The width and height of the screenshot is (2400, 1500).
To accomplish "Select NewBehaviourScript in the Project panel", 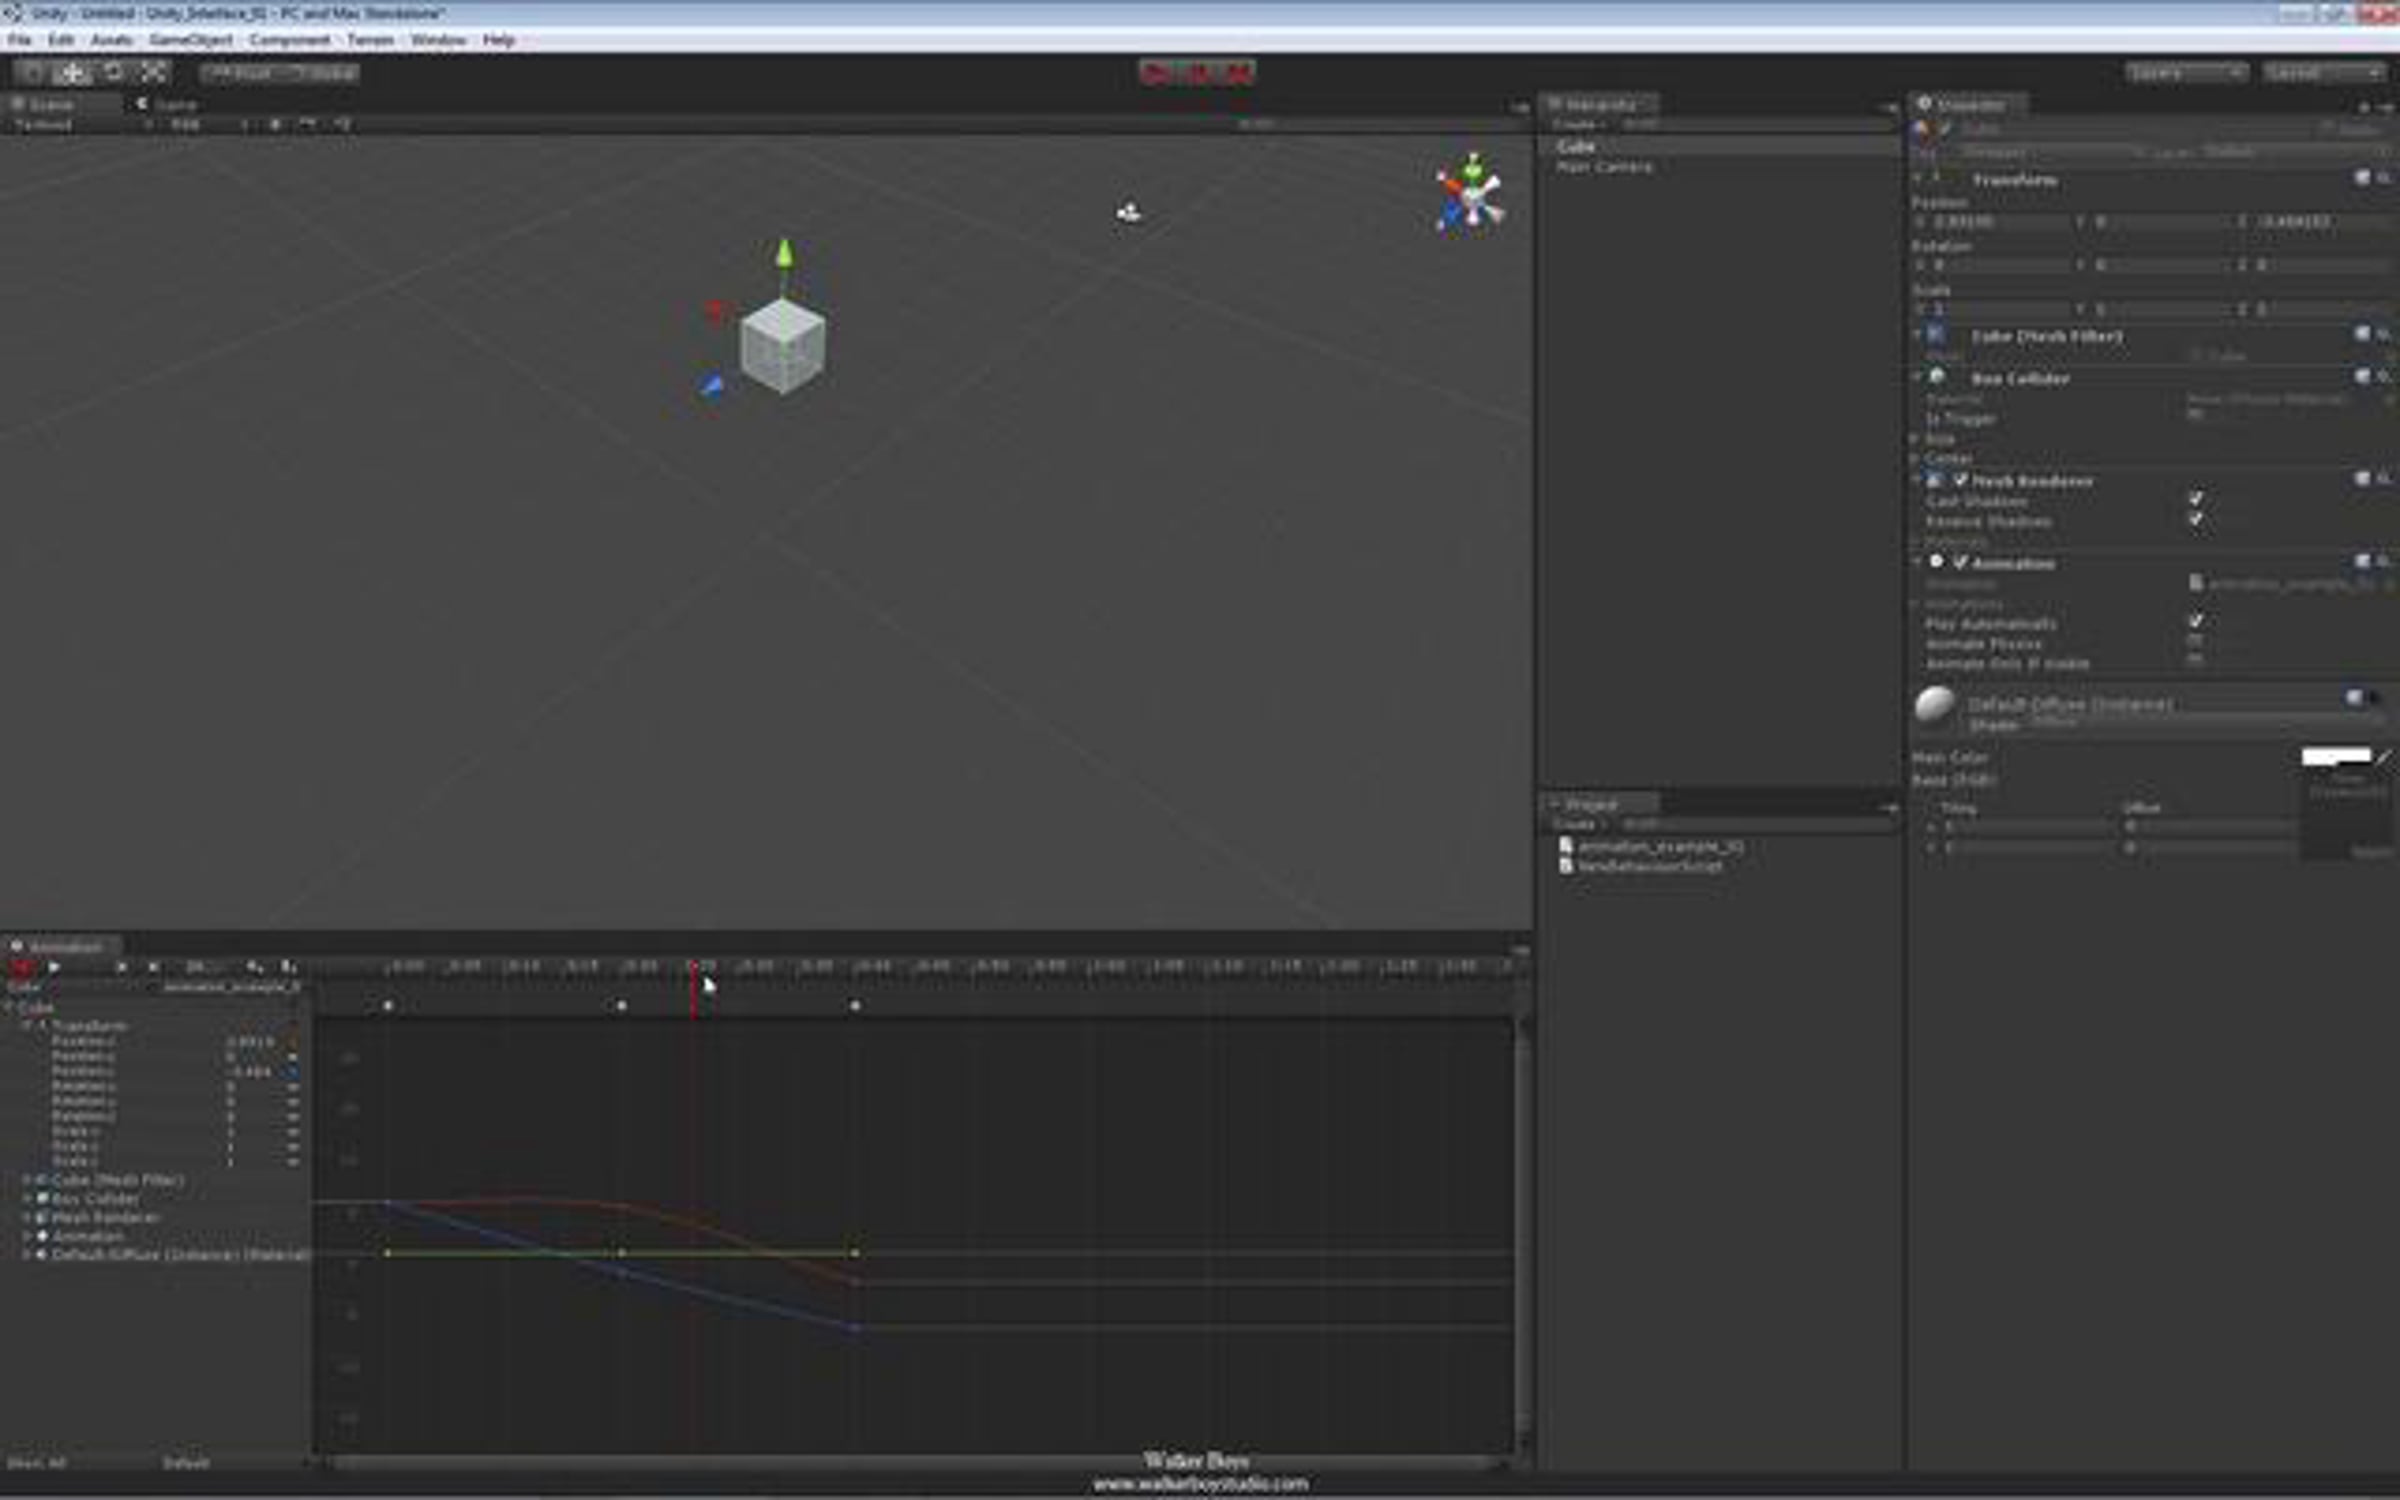I will pyautogui.click(x=1650, y=866).
